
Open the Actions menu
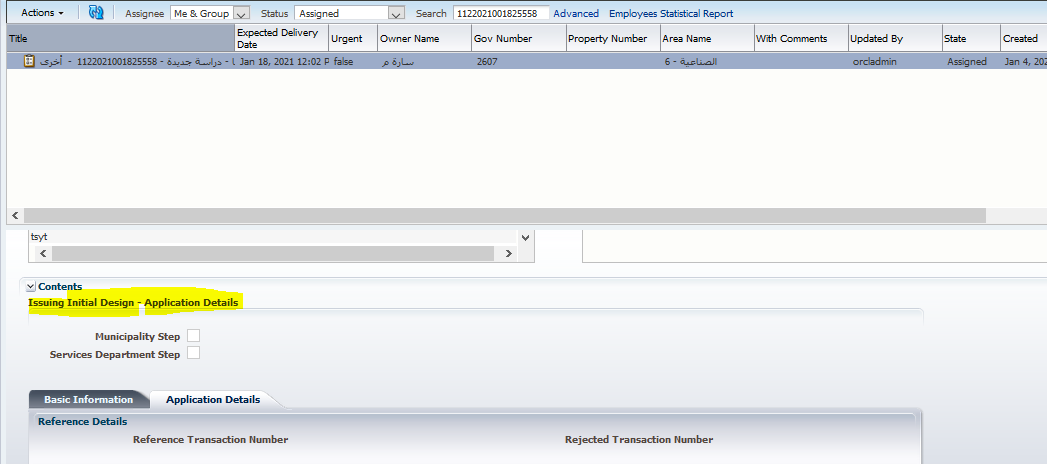click(42, 13)
